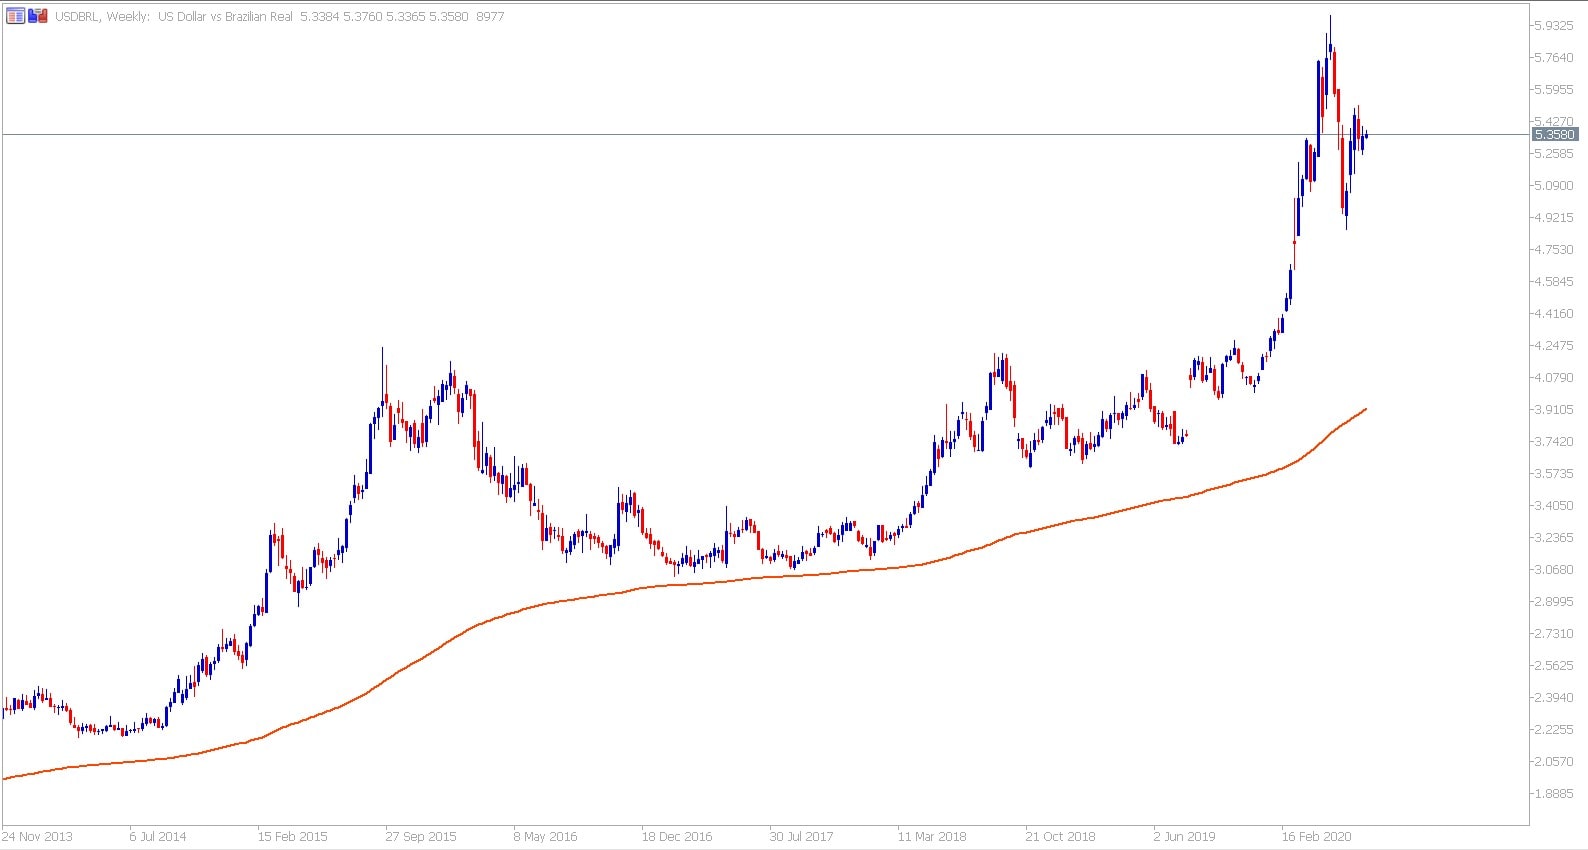1588x850 pixels.
Task: Click the 24 Nov 2013 date label
Action: (37, 837)
